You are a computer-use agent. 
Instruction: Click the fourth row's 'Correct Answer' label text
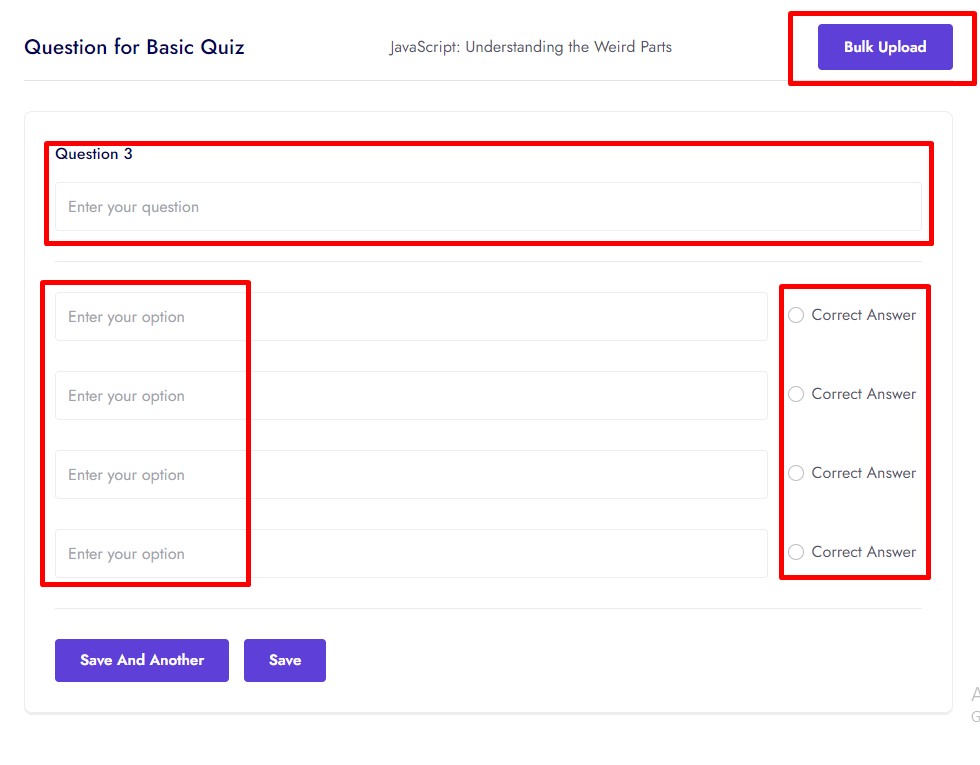coord(863,552)
